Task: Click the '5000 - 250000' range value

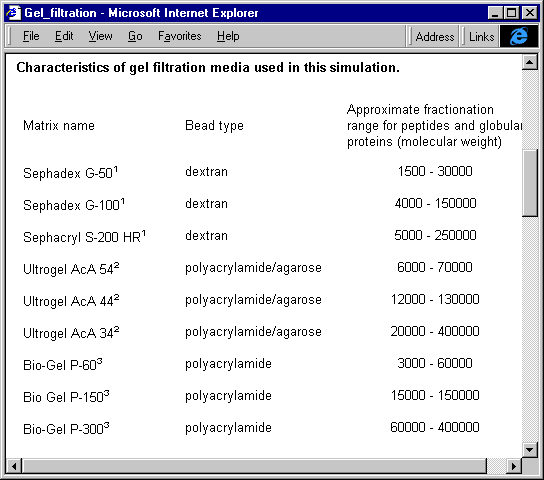Action: pyautogui.click(x=435, y=235)
